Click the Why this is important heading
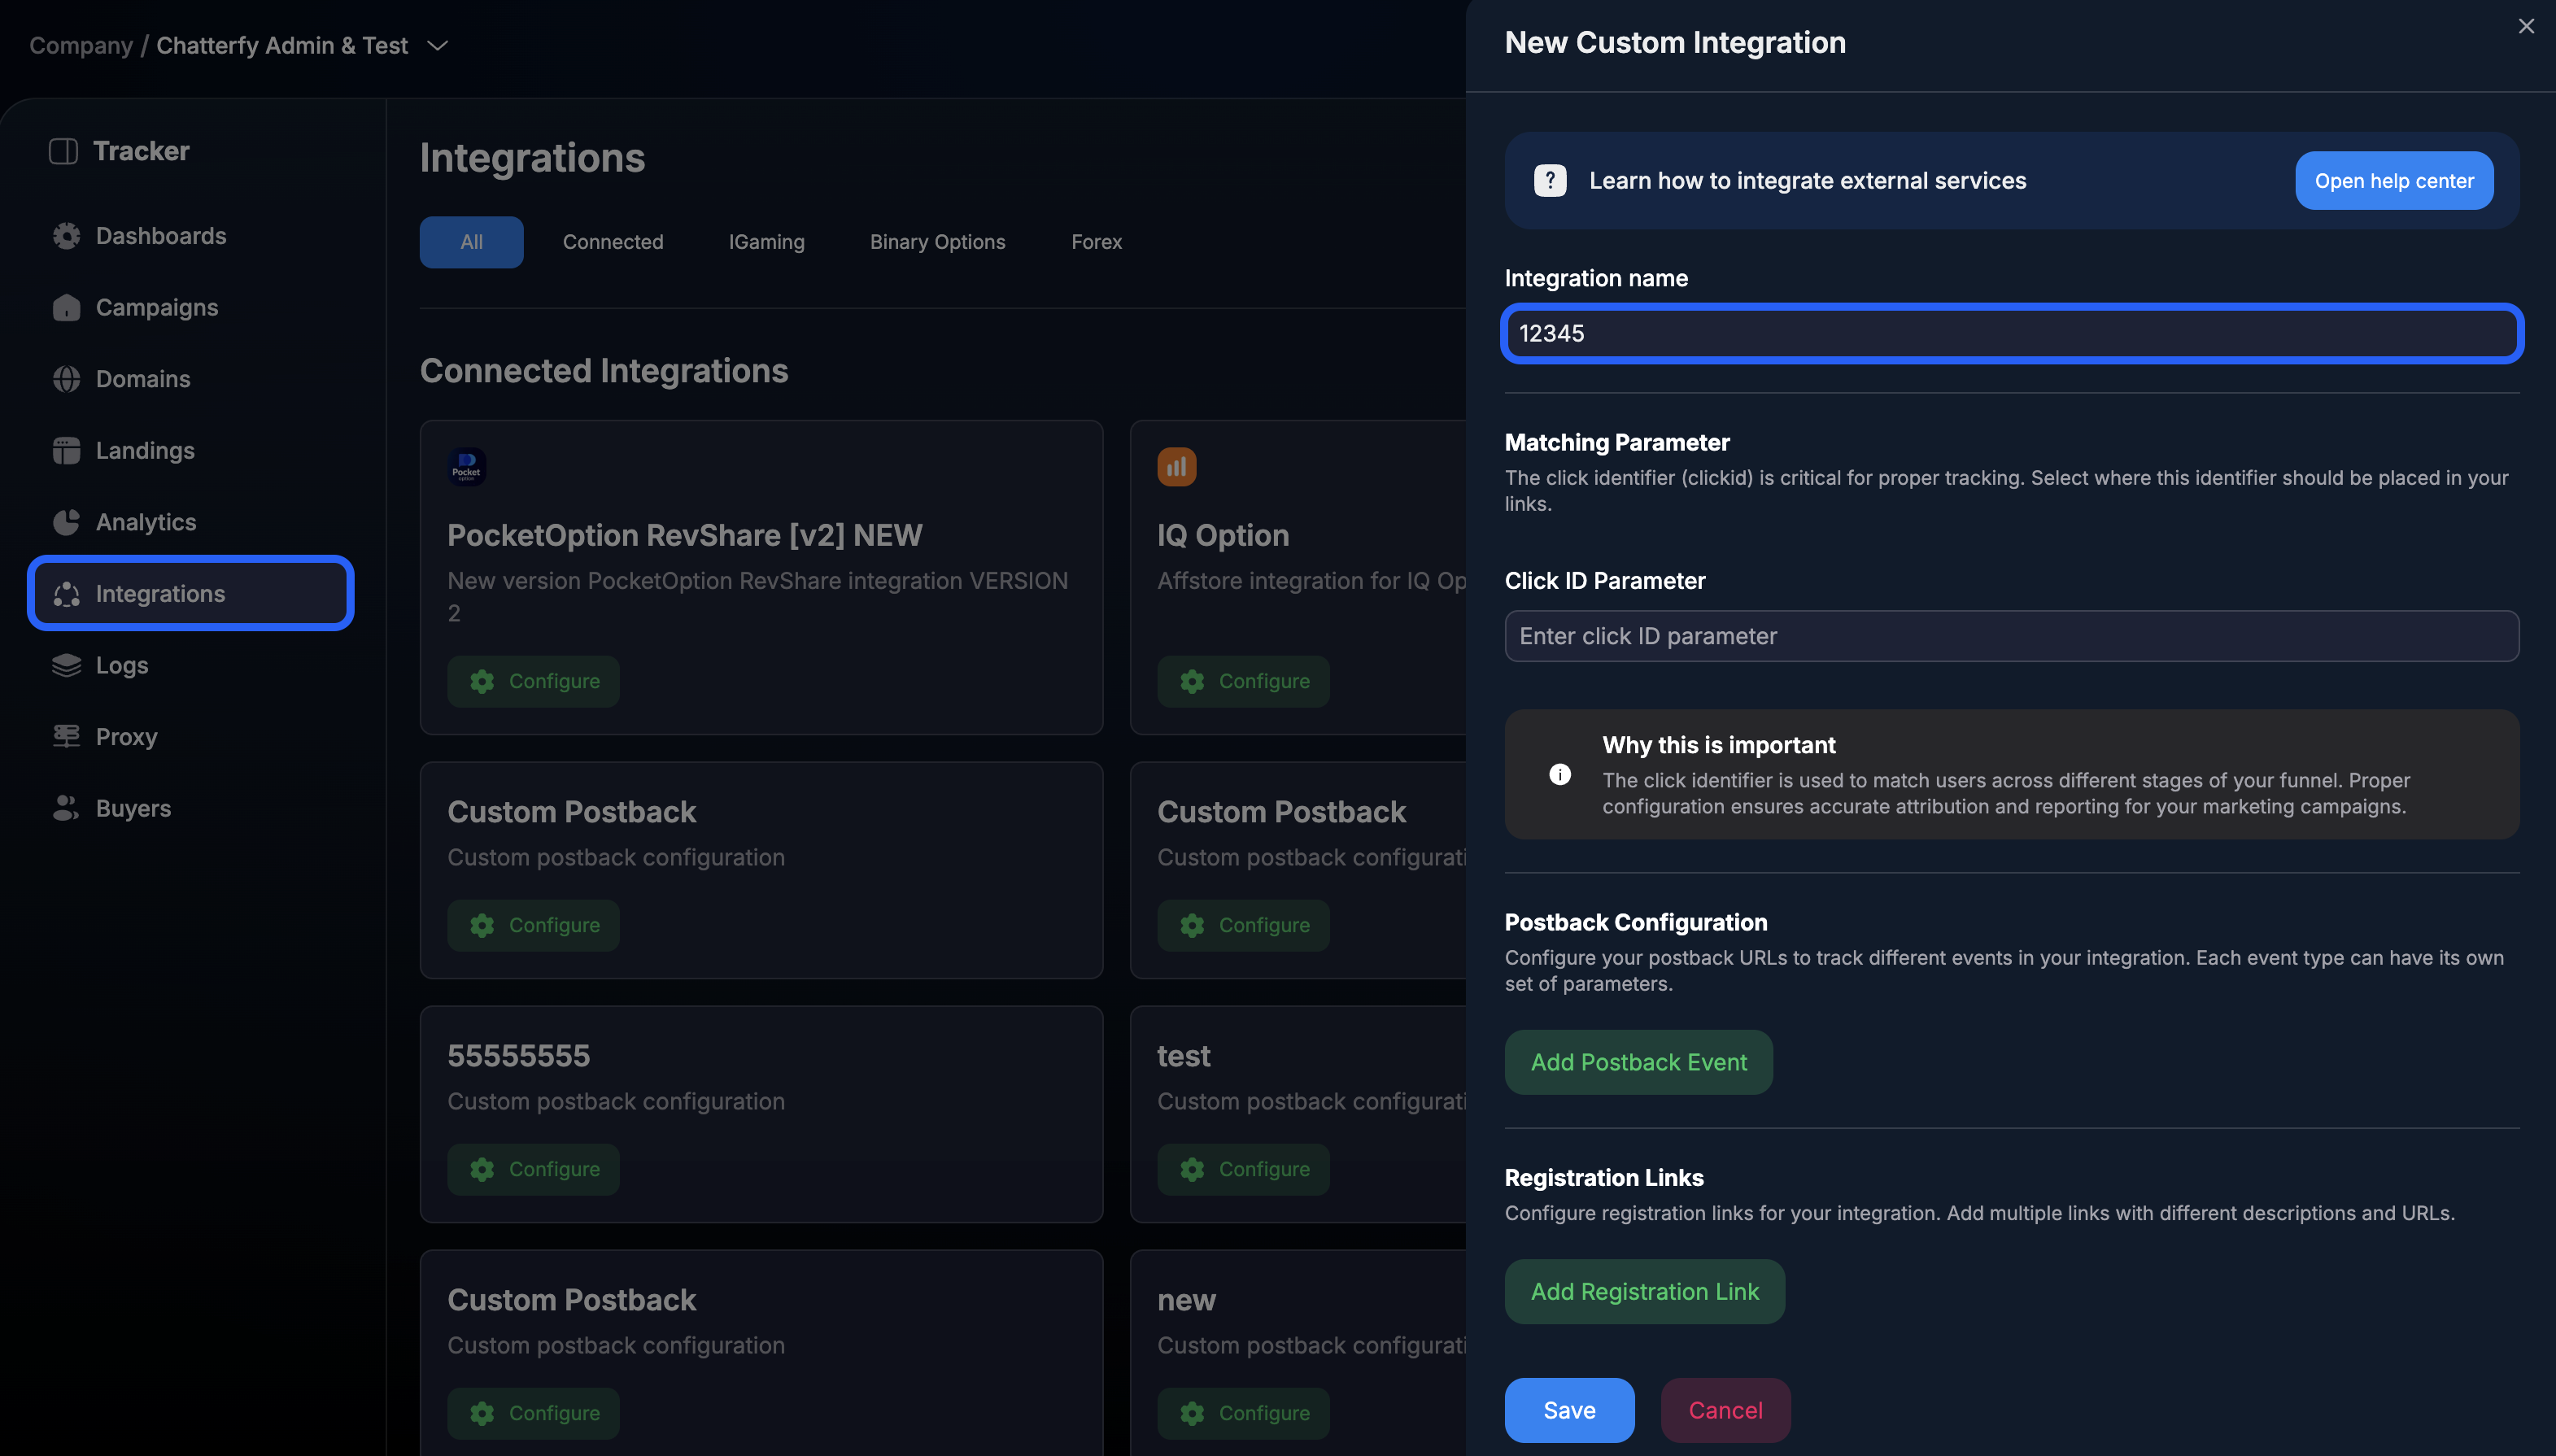Viewport: 2556px width, 1456px height. click(1719, 745)
